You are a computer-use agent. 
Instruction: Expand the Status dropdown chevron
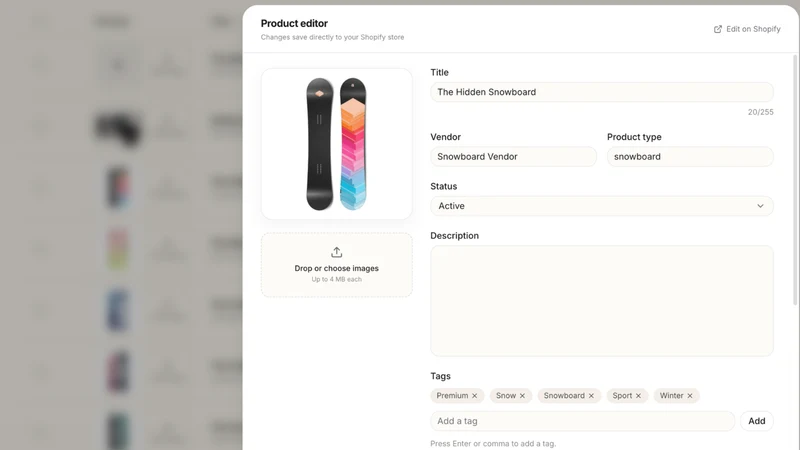[760, 206]
